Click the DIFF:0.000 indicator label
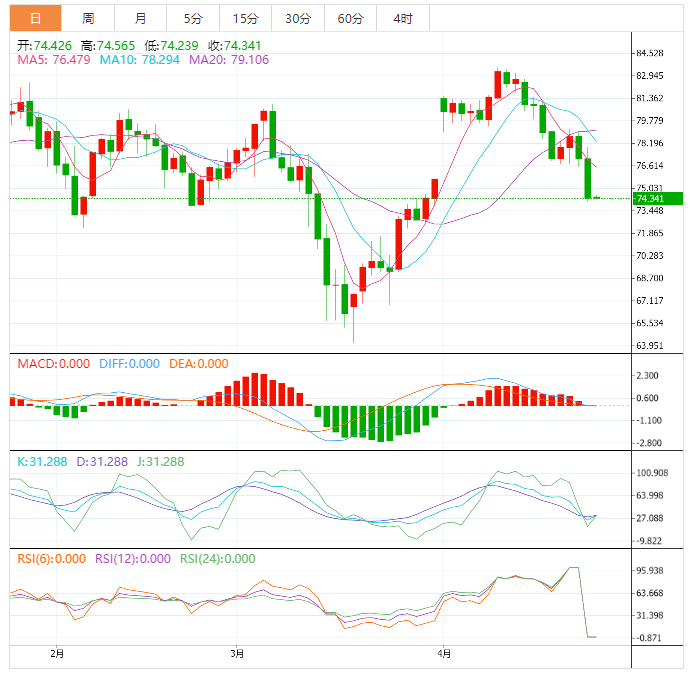The width and height of the screenshot is (690, 674). pos(129,364)
